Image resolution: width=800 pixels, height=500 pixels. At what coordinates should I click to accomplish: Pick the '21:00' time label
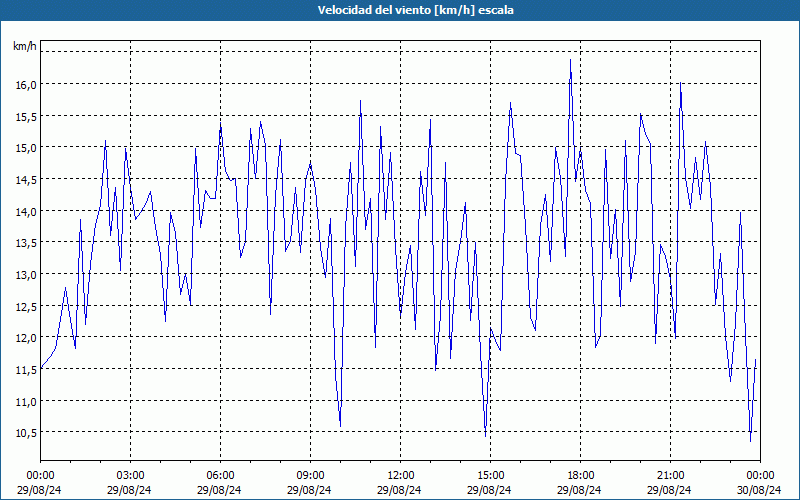[670, 476]
